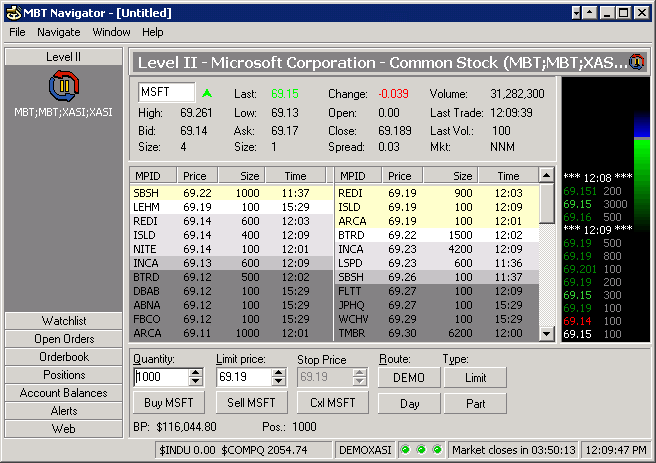Click the 12:08 time marker in ticker
656x463 pixels.
[x=597, y=178]
